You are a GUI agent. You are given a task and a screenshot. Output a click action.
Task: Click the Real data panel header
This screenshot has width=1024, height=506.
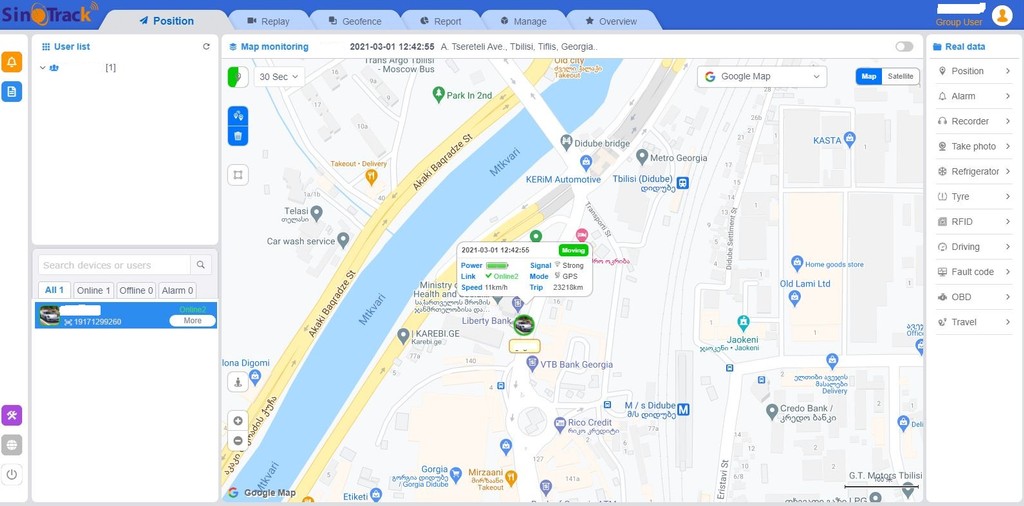[959, 47]
